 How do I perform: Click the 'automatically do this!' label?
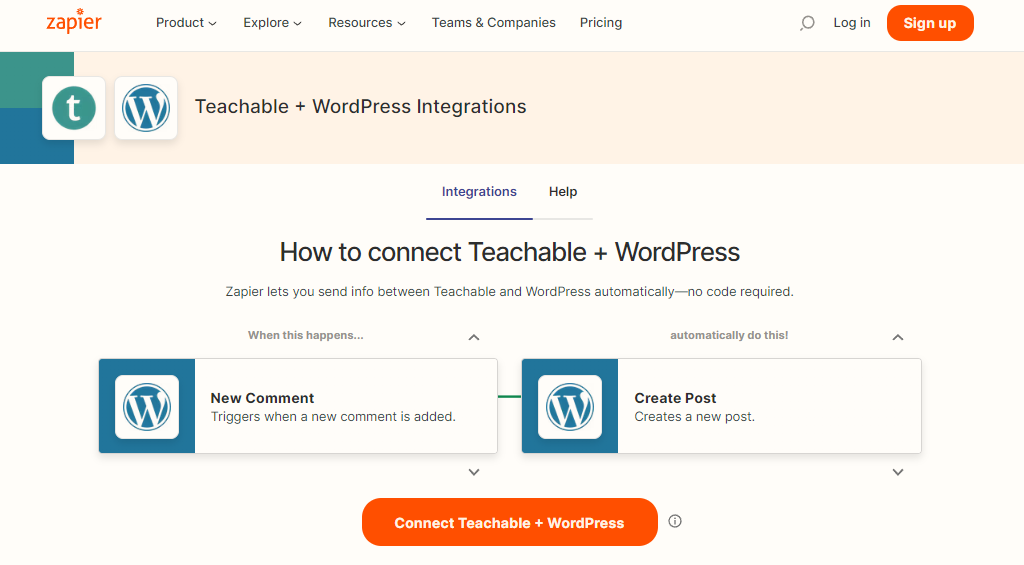[x=729, y=335]
